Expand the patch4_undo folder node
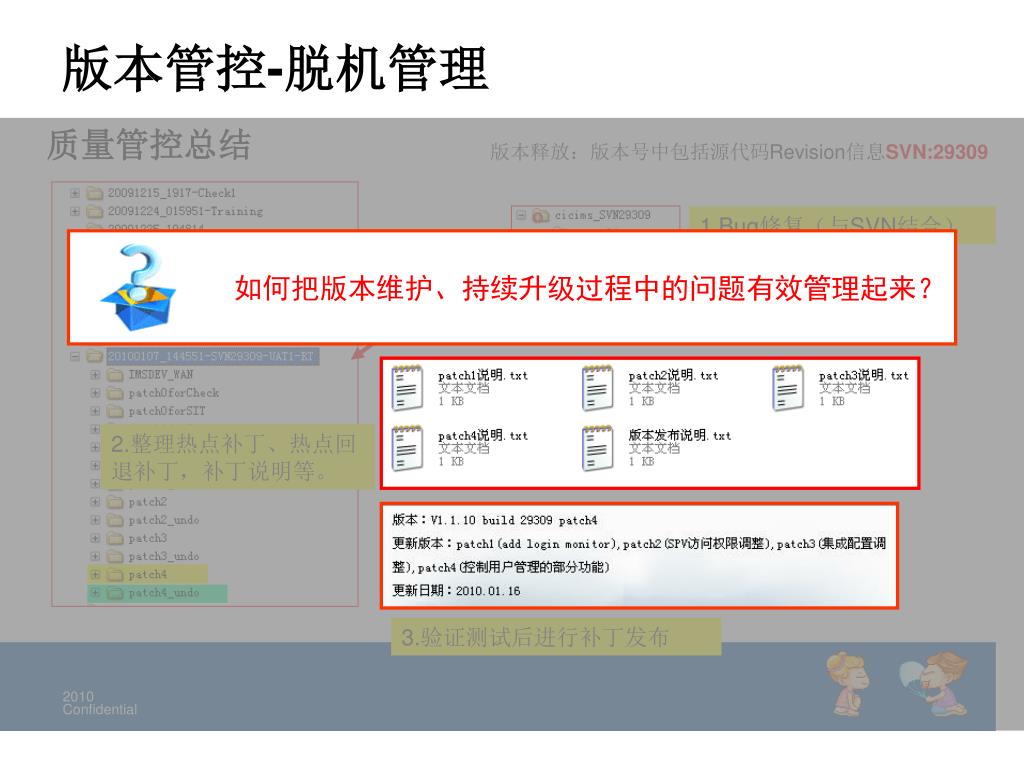This screenshot has width=1024, height=768. point(95,594)
